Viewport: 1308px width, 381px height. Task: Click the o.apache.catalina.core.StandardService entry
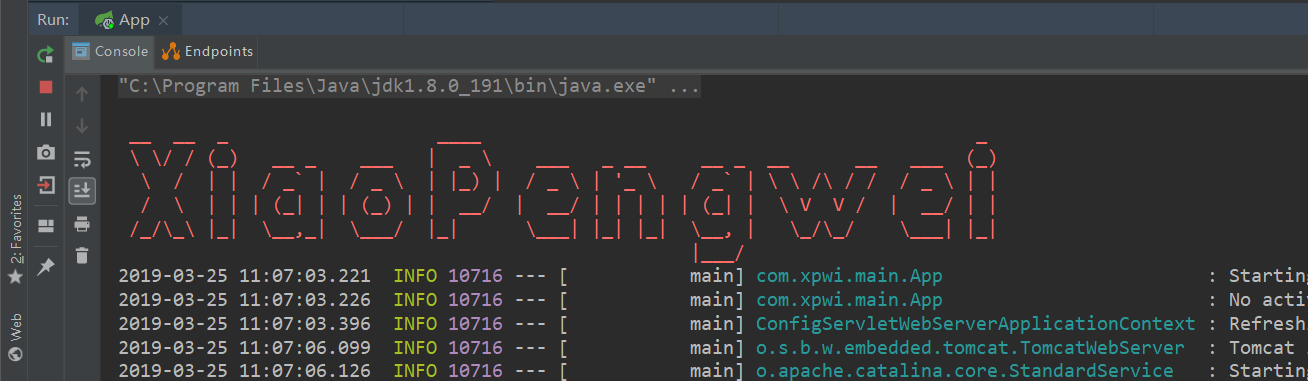click(964, 371)
